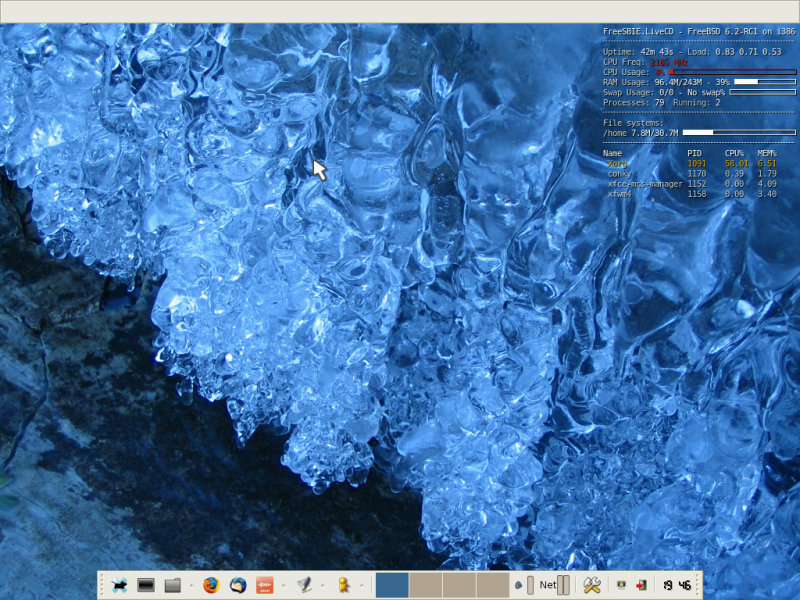Viewport: 800px width, 600px height.
Task: Open the file manager folder icon
Action: (172, 585)
